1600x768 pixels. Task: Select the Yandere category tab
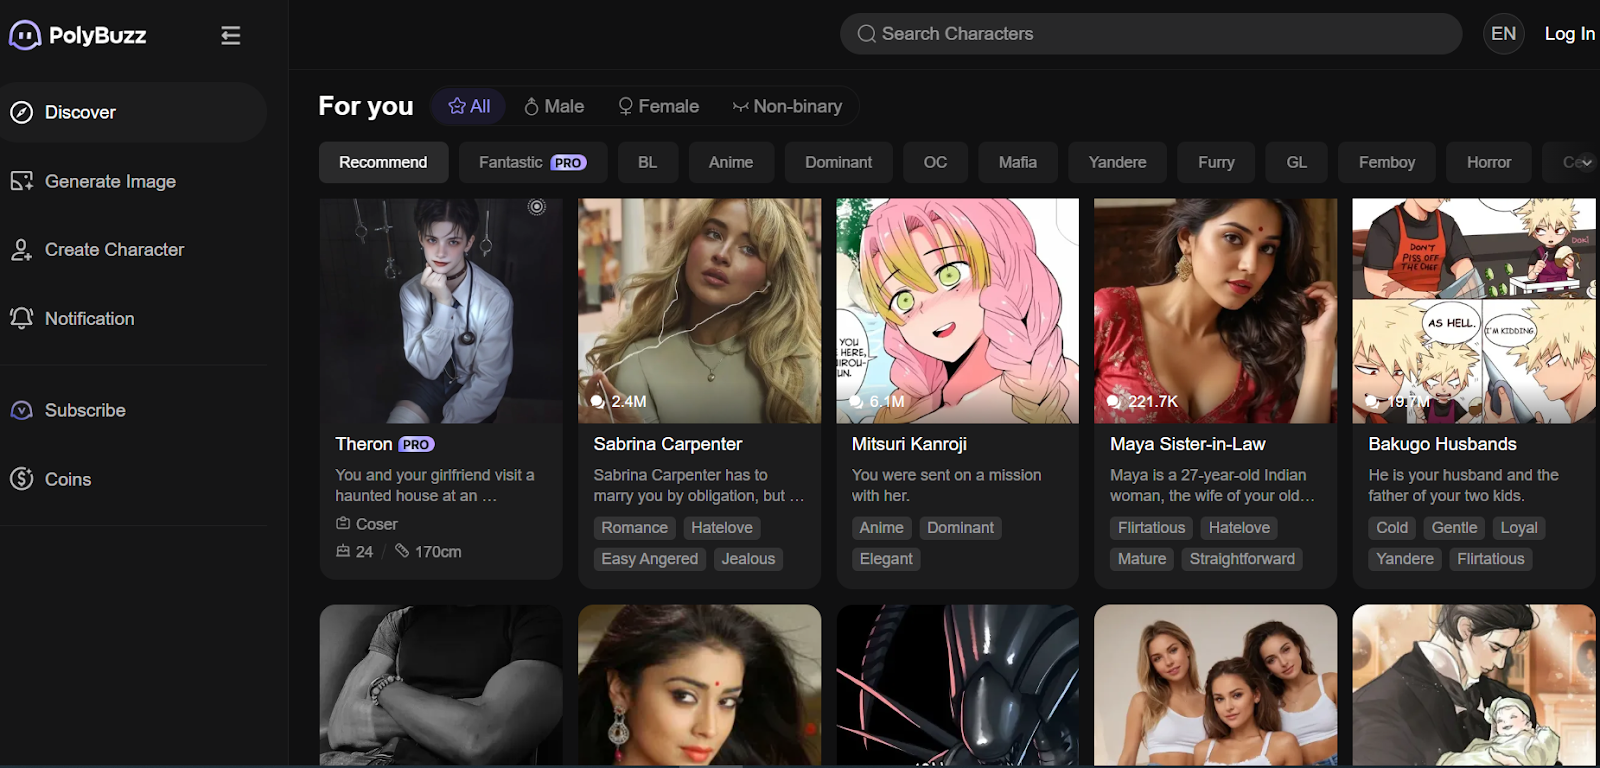point(1117,162)
